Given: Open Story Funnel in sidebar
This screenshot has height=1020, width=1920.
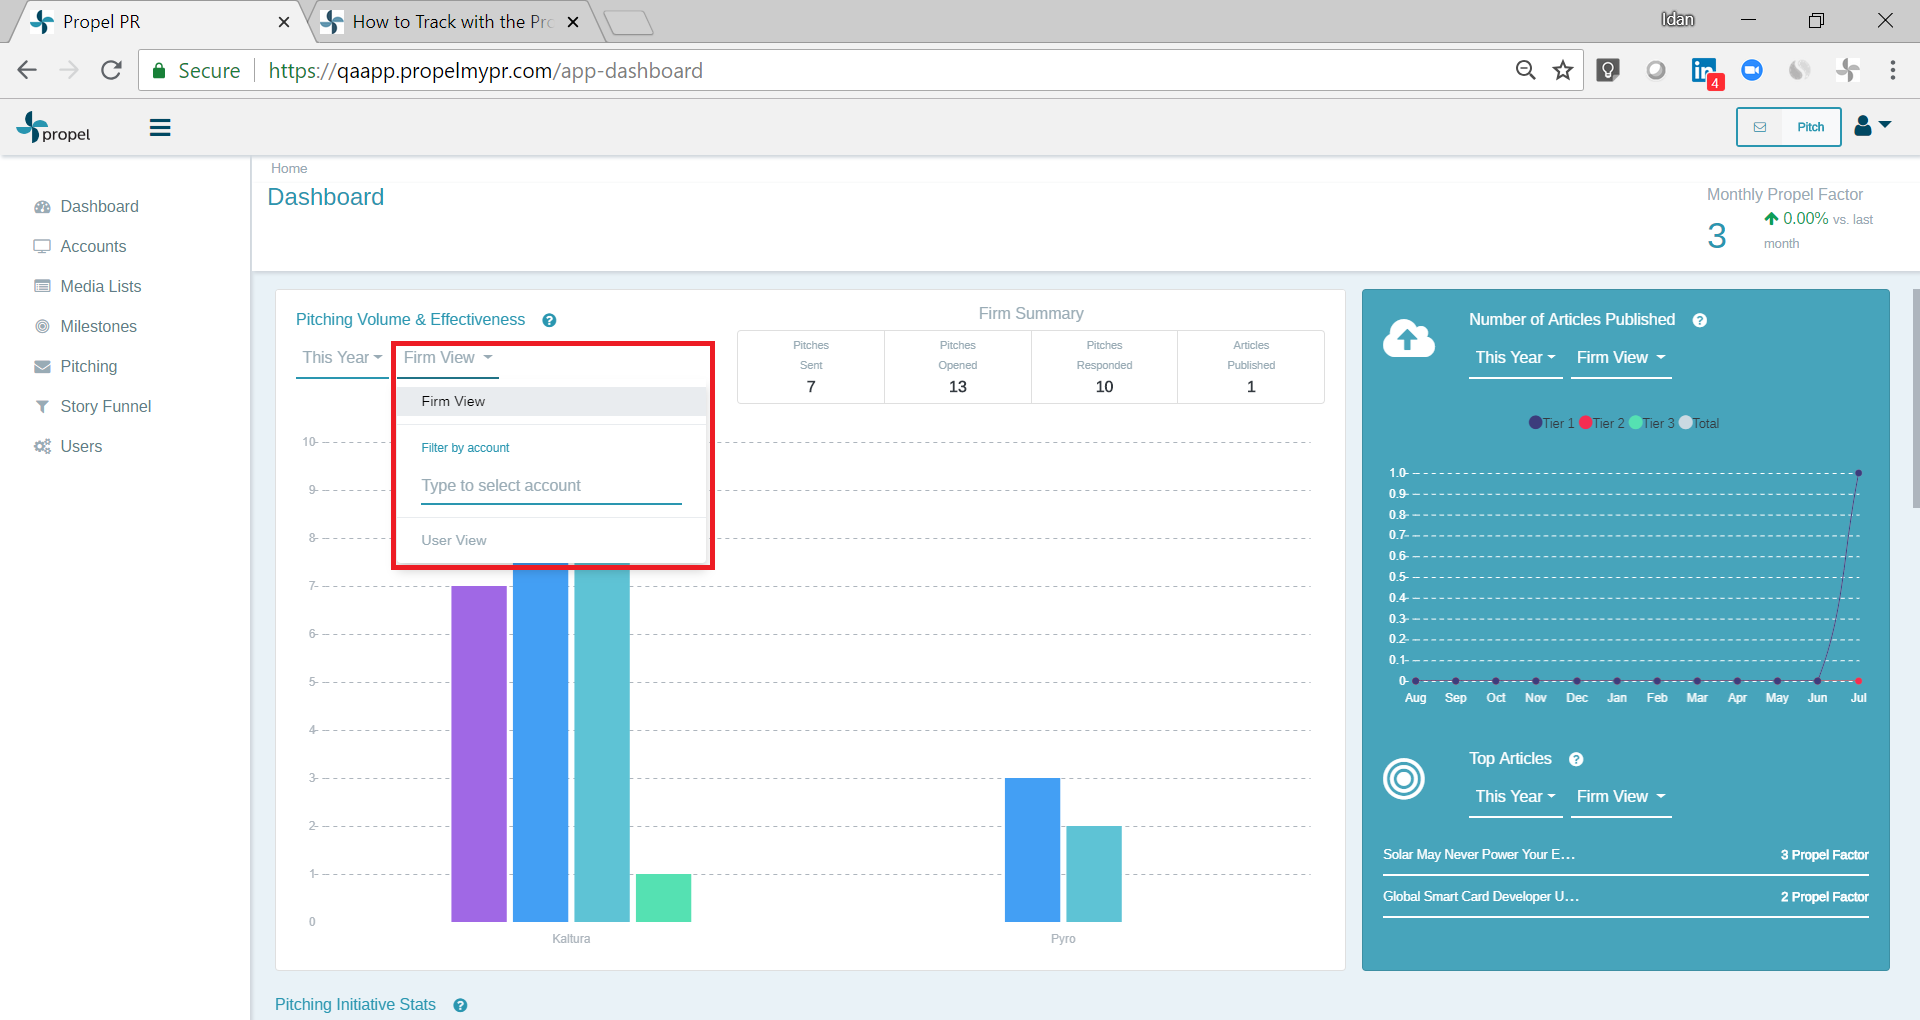Looking at the screenshot, I should [x=105, y=407].
